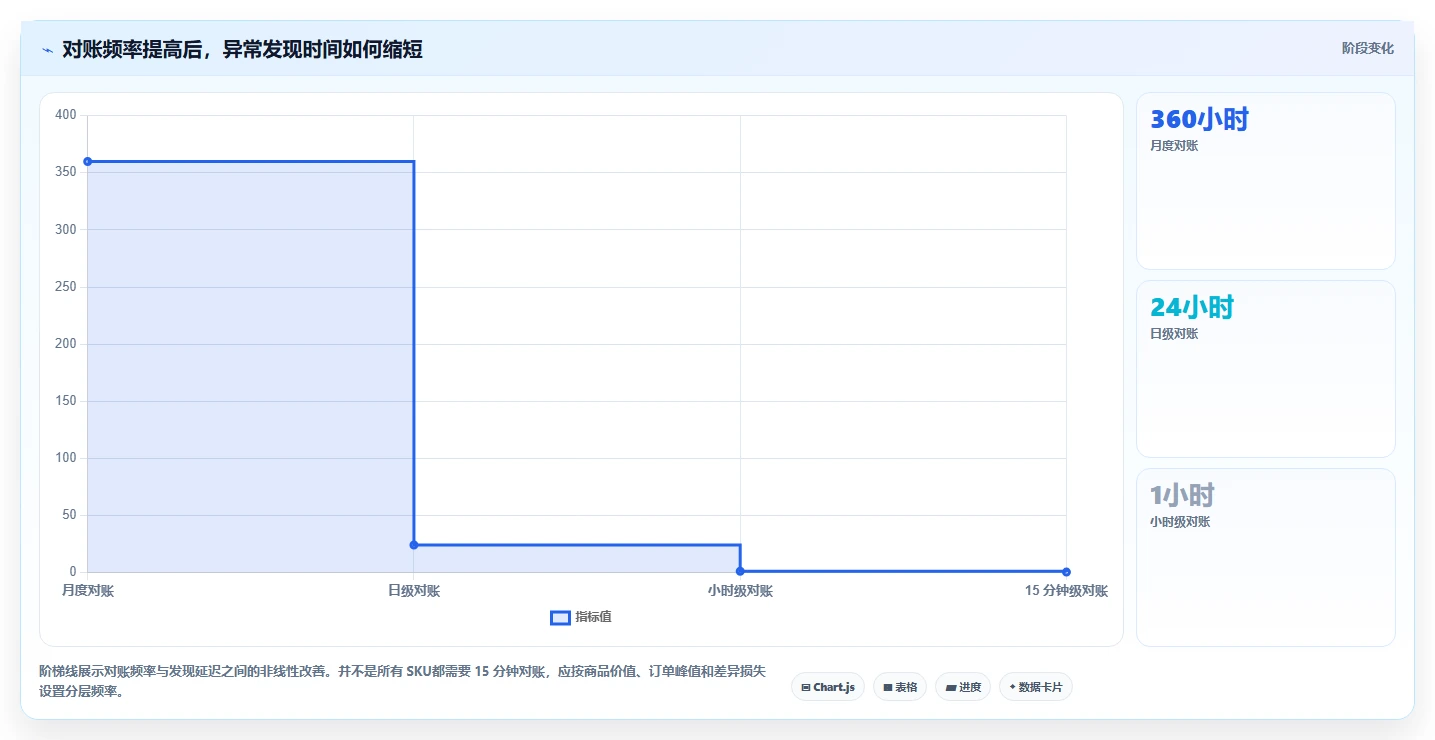Image resolution: width=1435 pixels, height=740 pixels.
Task: Click the 阶段变化 label in header
Action: pos(1367,49)
